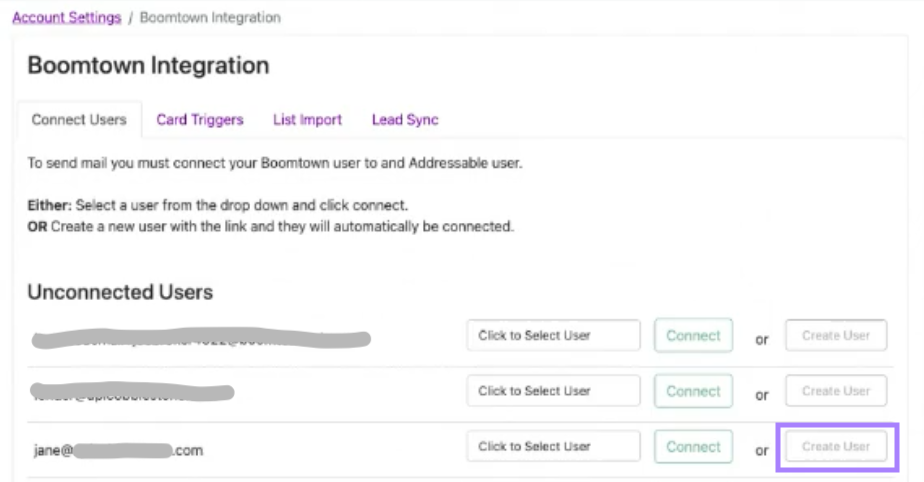Image resolution: width=924 pixels, height=482 pixels.
Task: Open the second row's Click to Select User dropdown
Action: tap(553, 391)
